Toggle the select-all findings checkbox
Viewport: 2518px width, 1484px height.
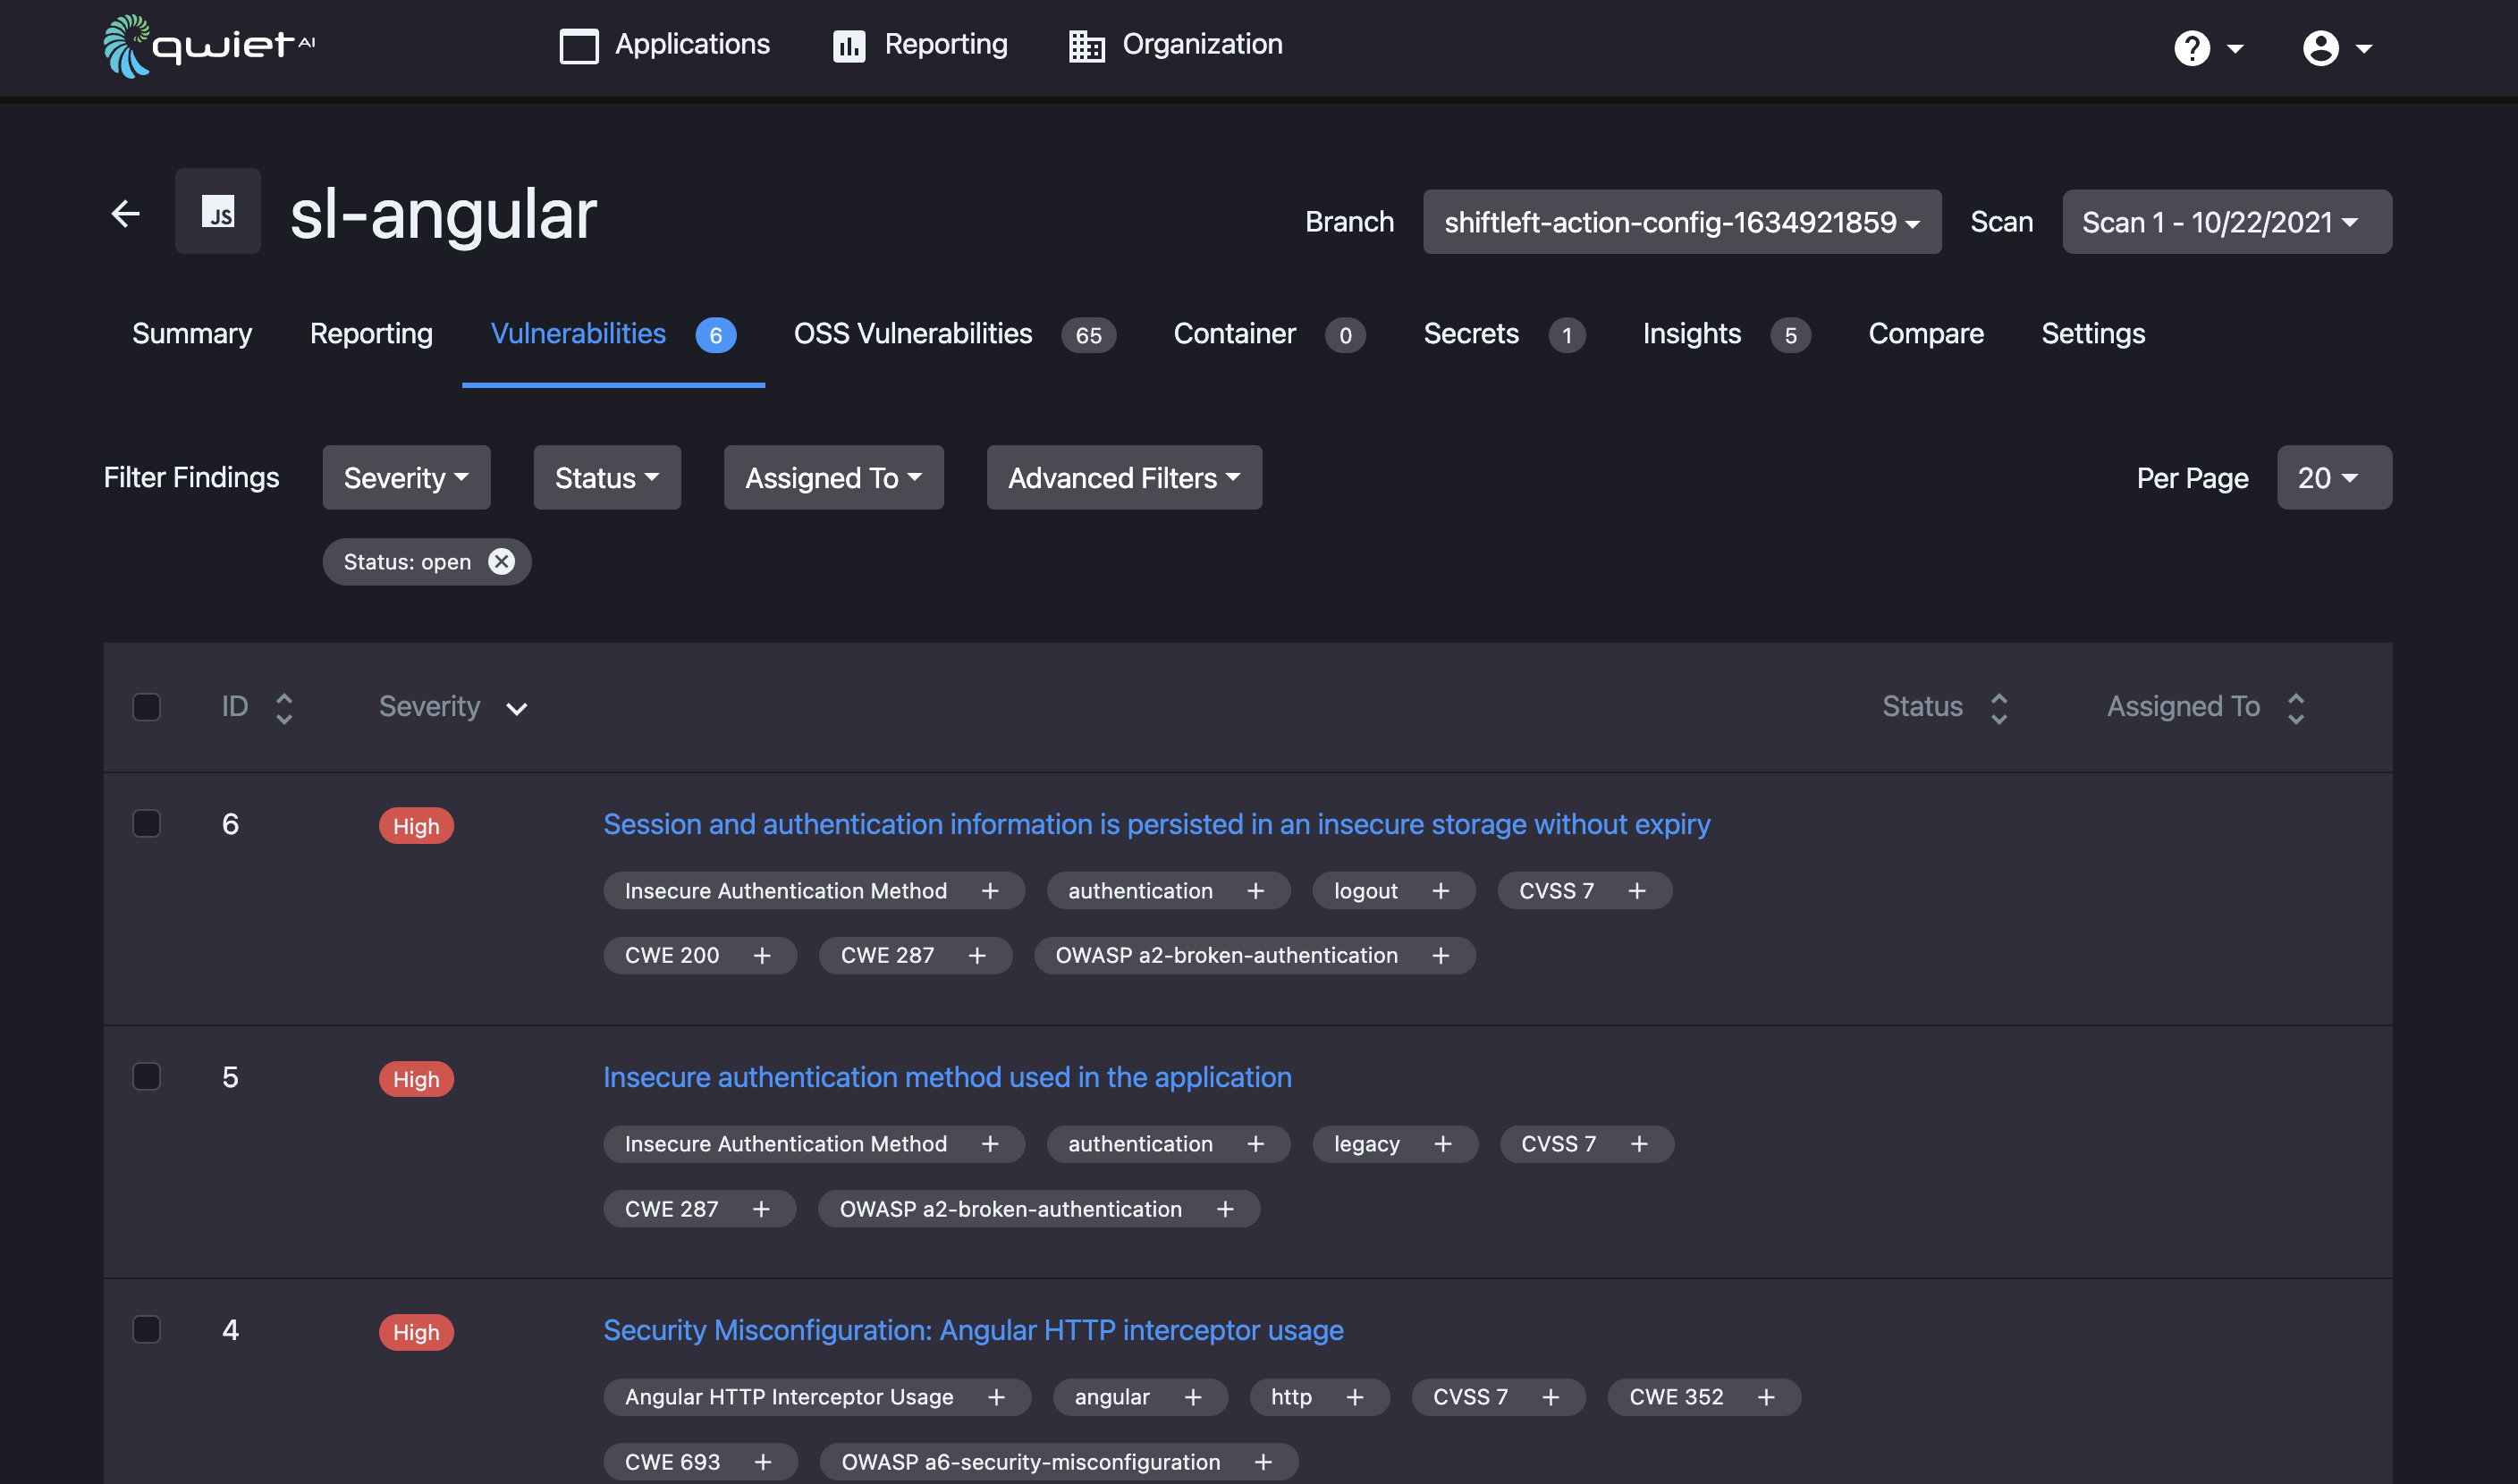coord(147,707)
